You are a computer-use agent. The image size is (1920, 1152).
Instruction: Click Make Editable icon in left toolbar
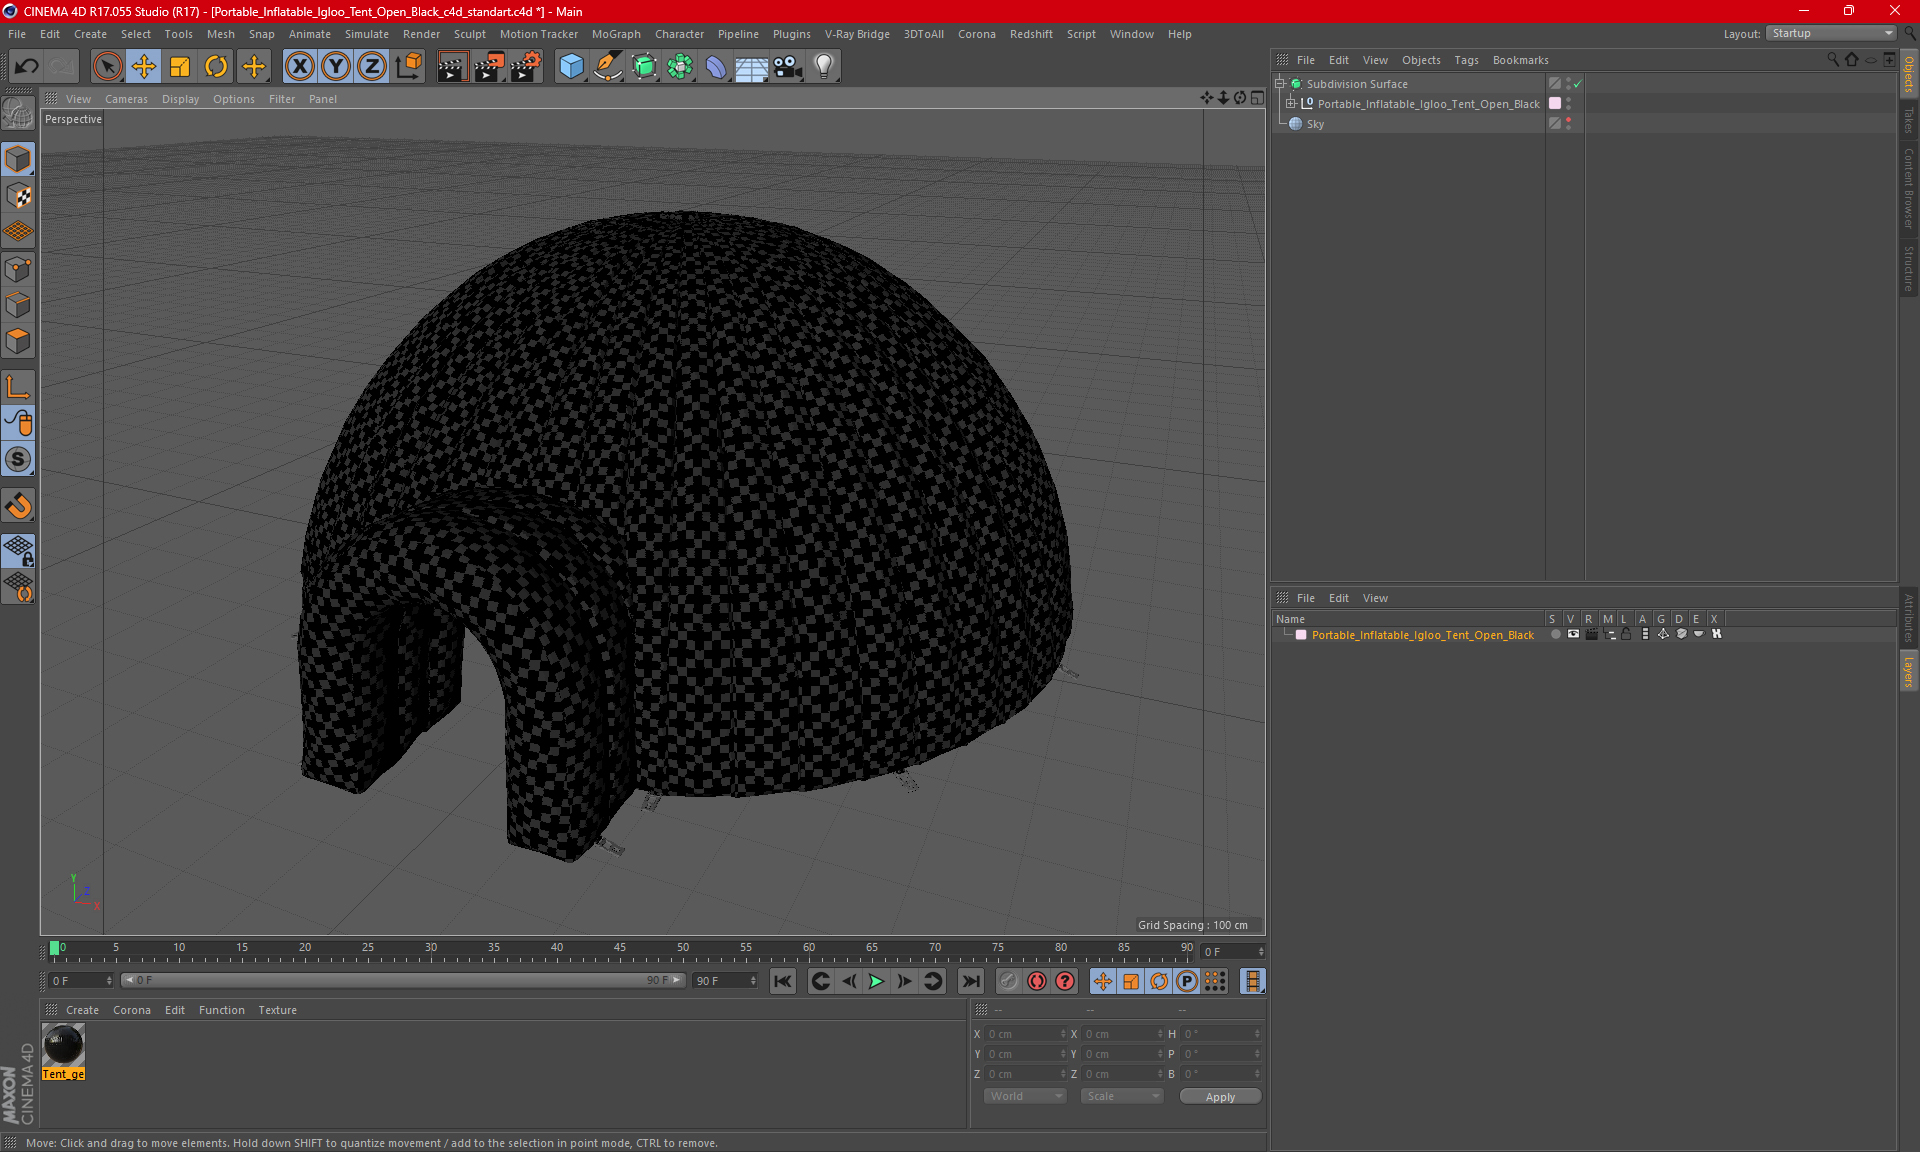click(x=18, y=114)
